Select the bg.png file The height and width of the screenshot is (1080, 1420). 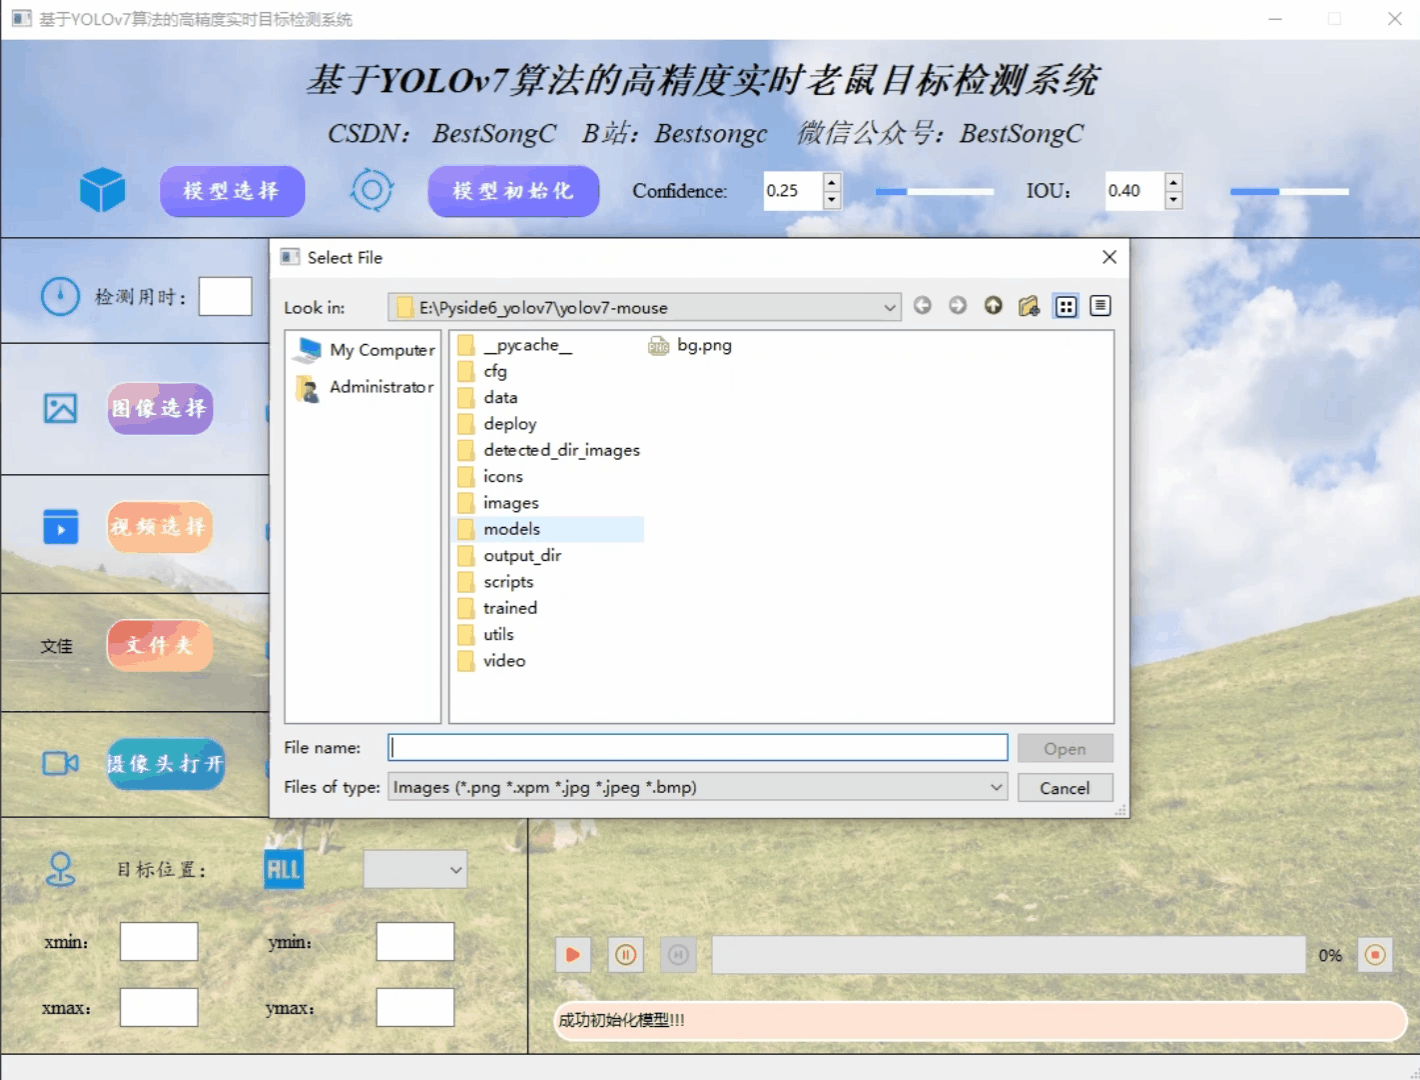coord(690,345)
